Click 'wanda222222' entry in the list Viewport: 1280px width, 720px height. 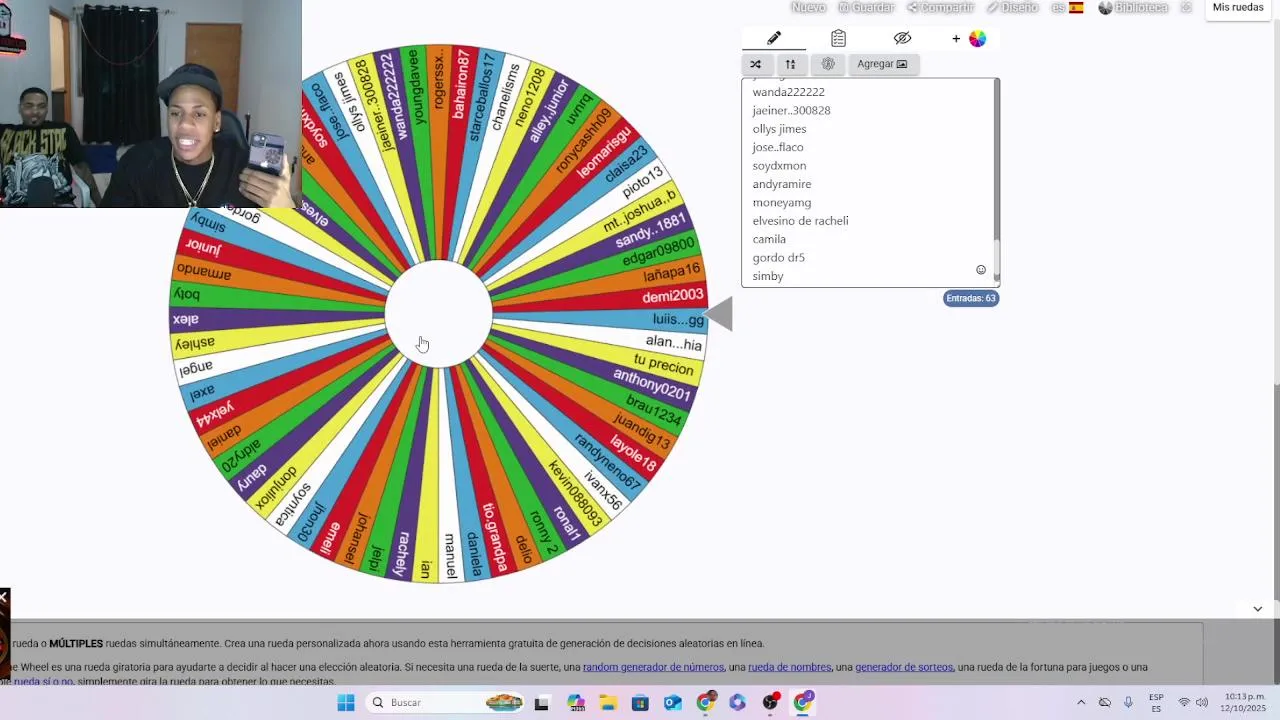tap(788, 92)
